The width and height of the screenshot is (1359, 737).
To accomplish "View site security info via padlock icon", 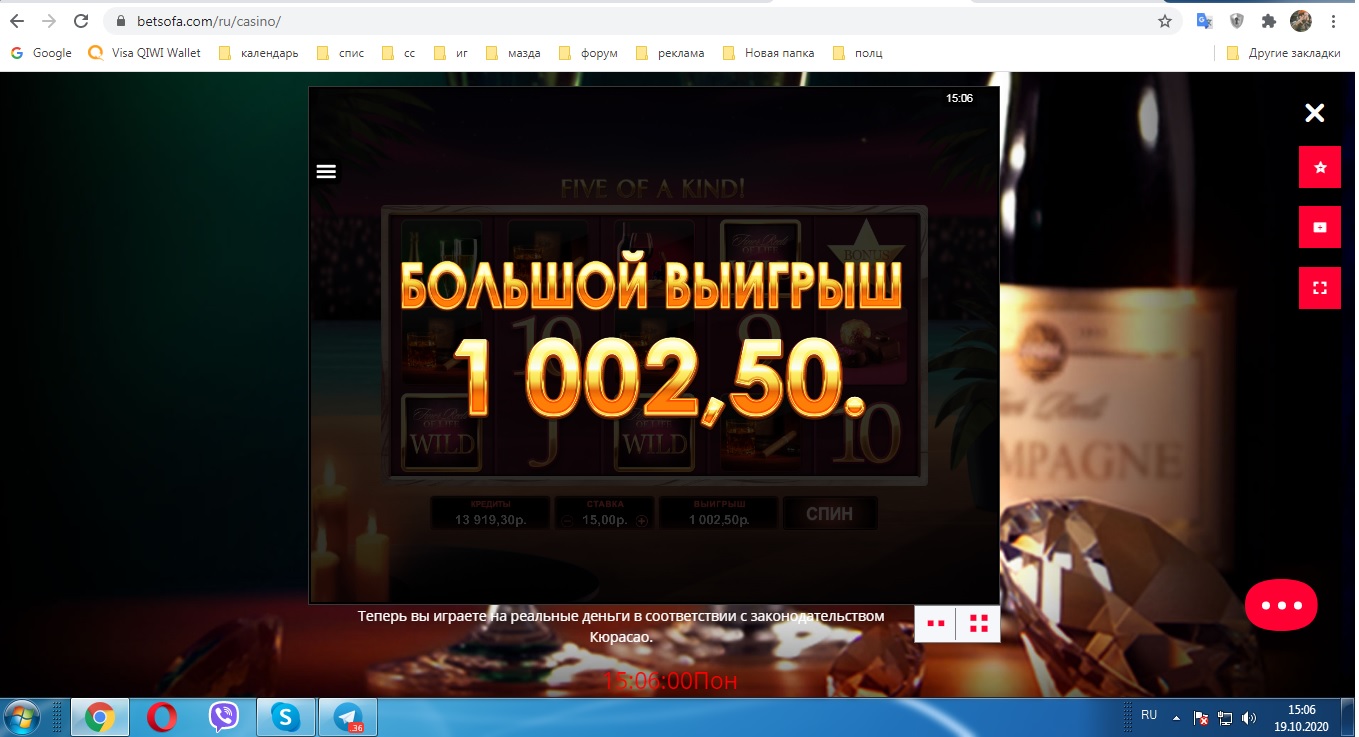I will (122, 21).
